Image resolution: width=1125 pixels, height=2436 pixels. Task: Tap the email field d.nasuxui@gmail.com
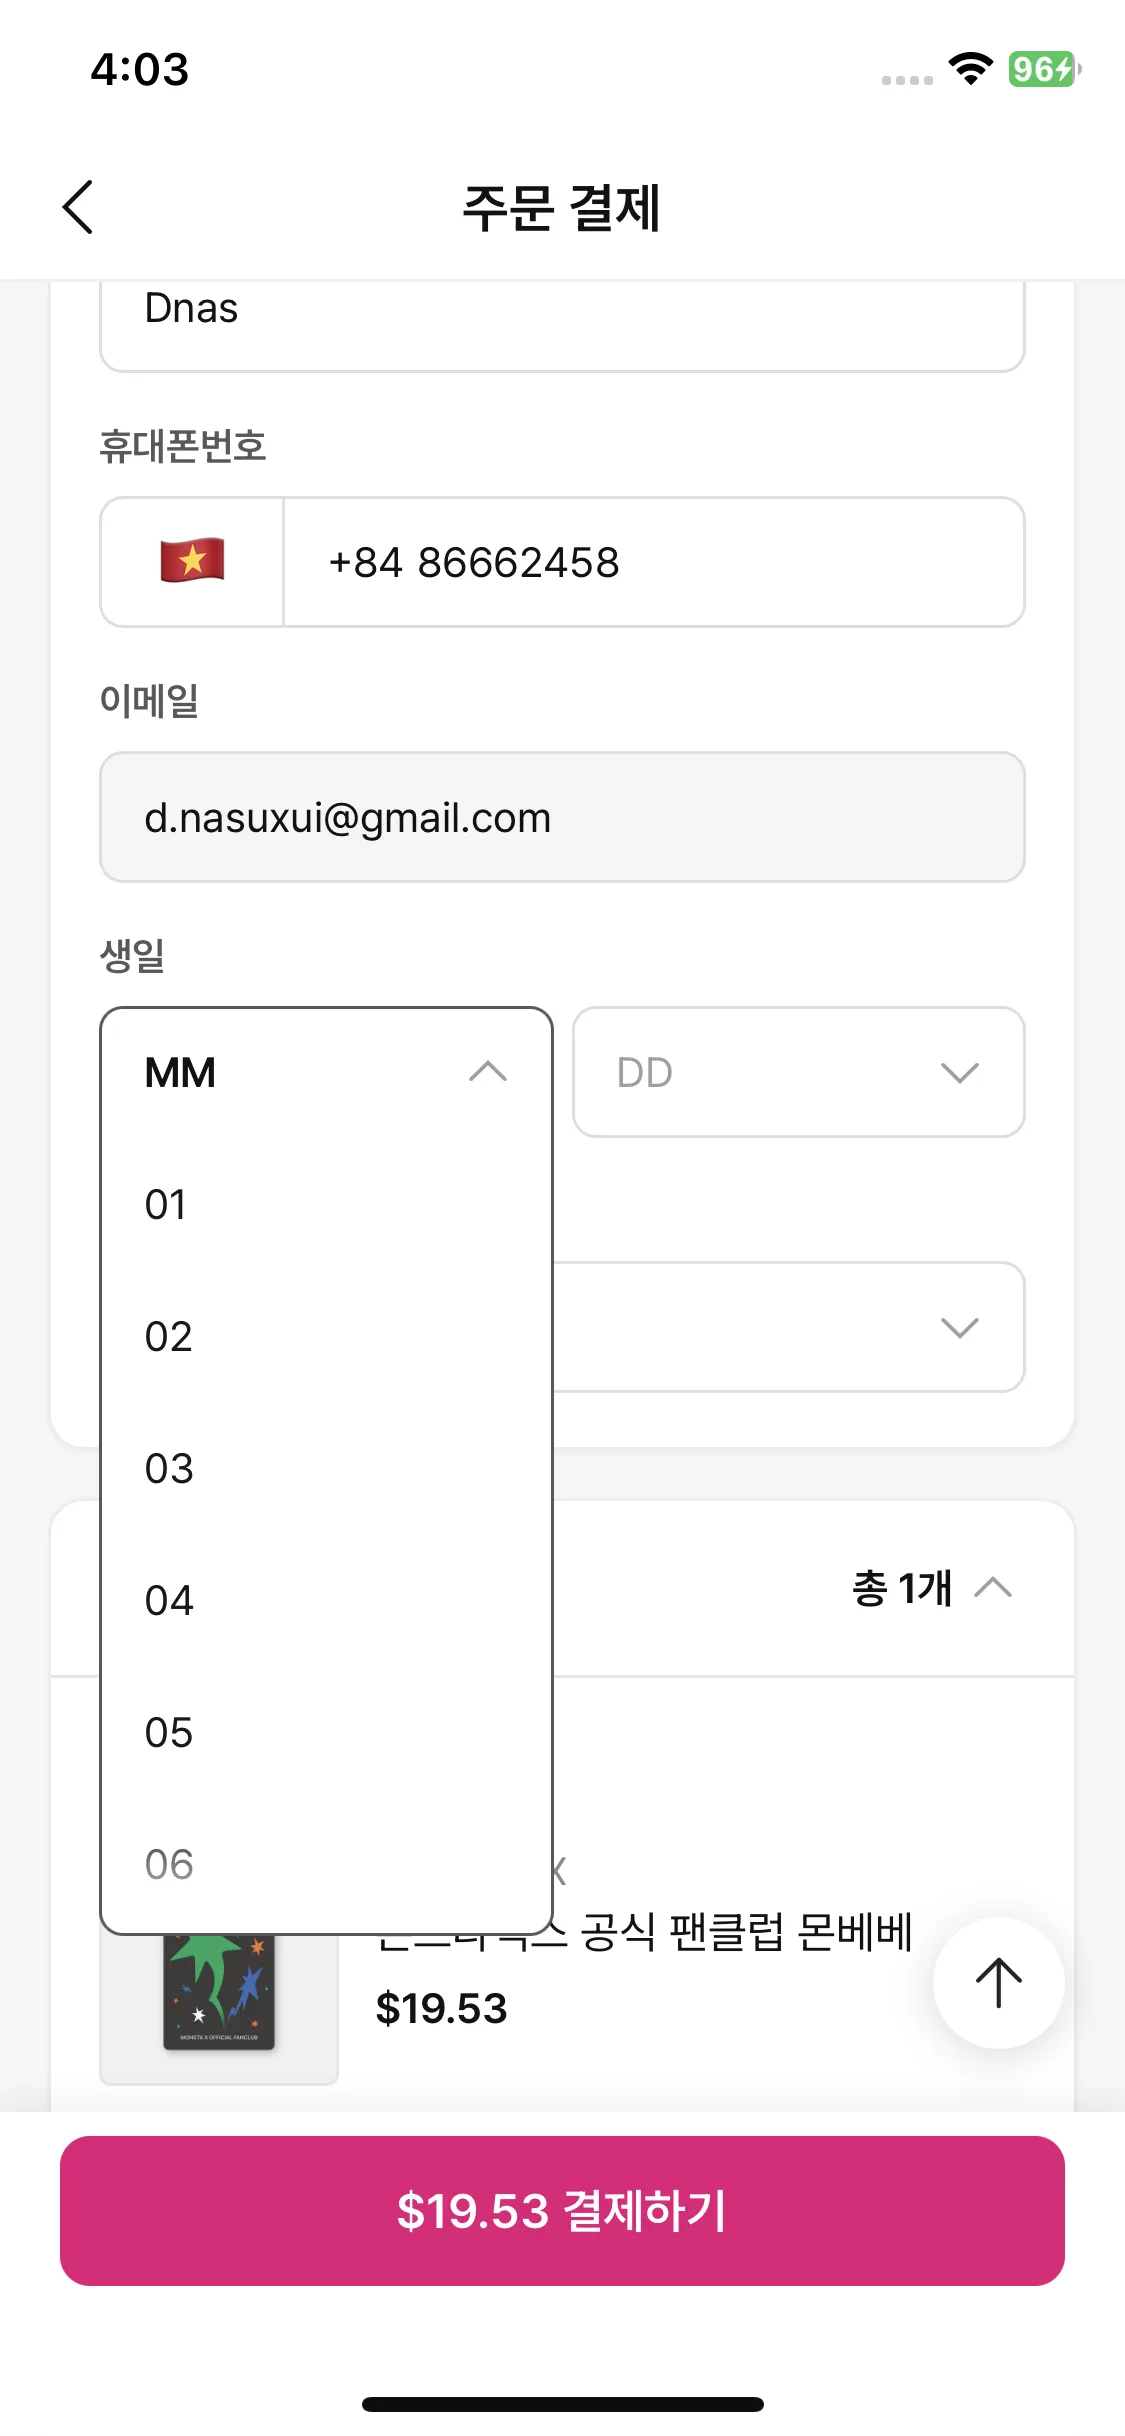click(x=562, y=817)
